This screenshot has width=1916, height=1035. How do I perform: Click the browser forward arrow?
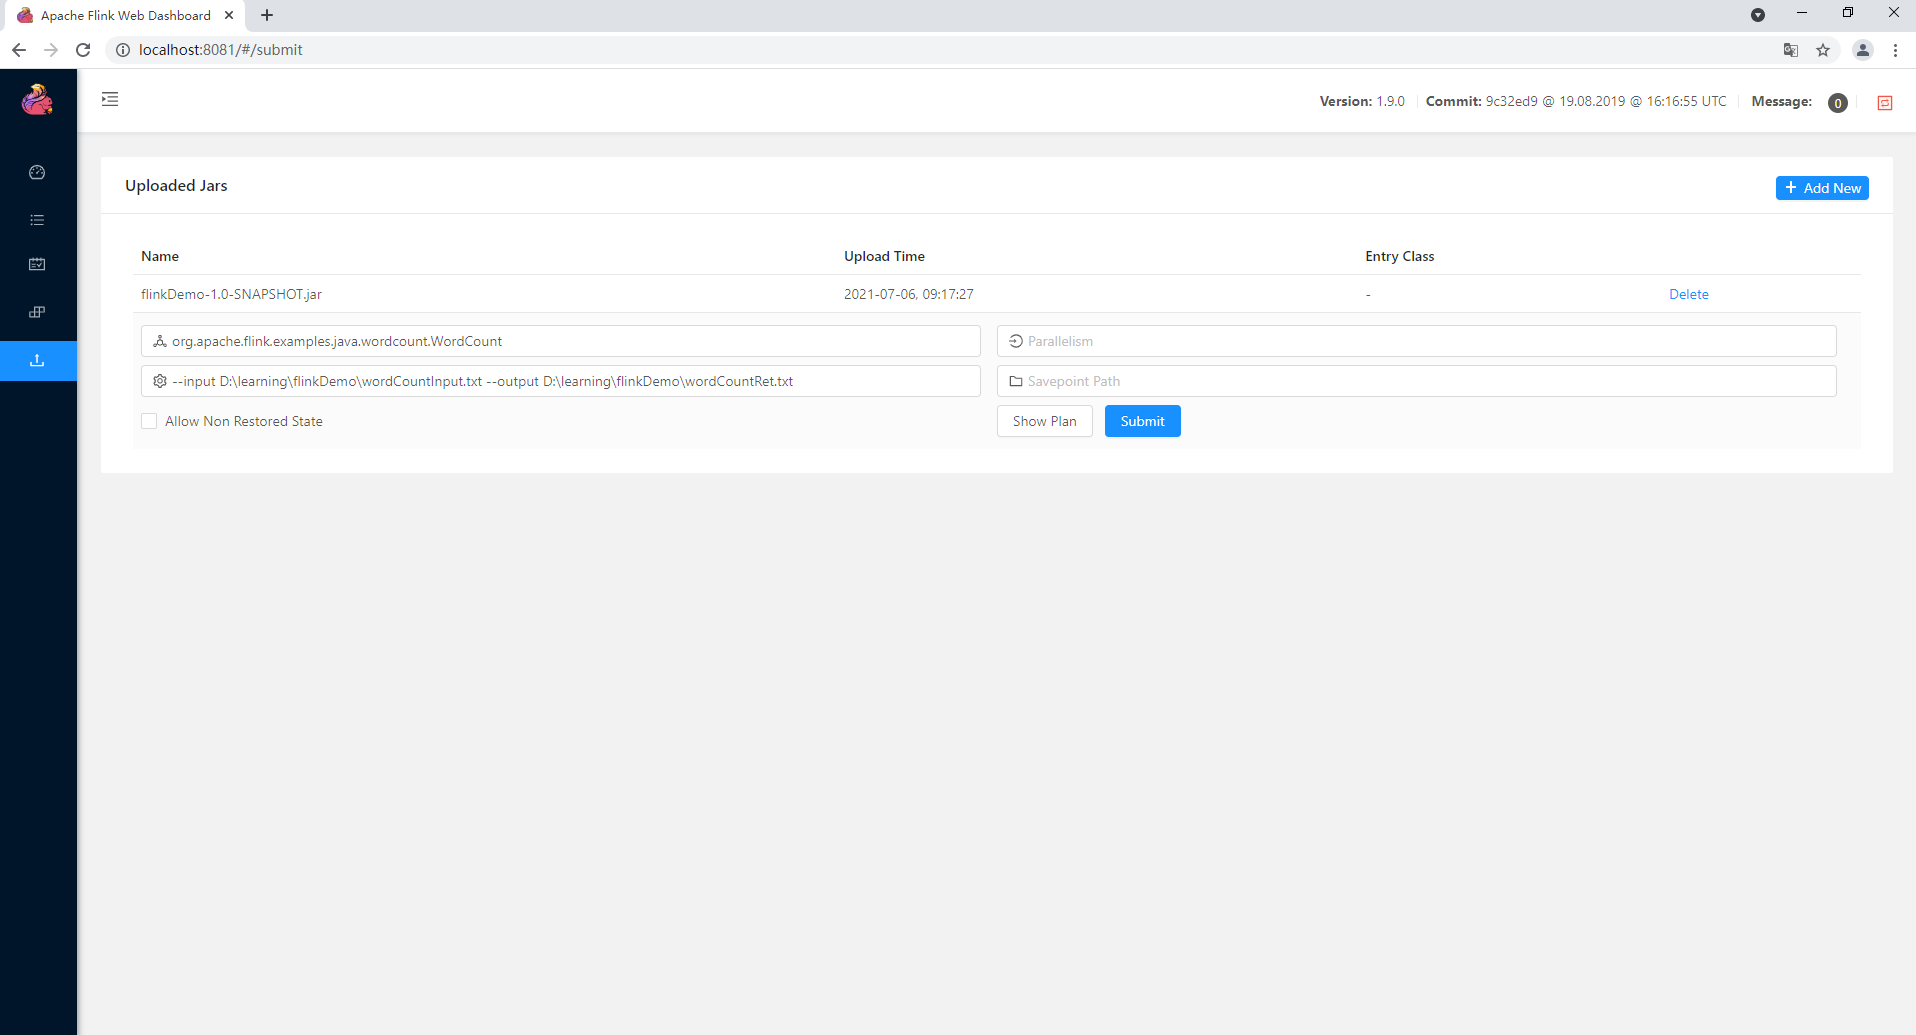[51, 50]
